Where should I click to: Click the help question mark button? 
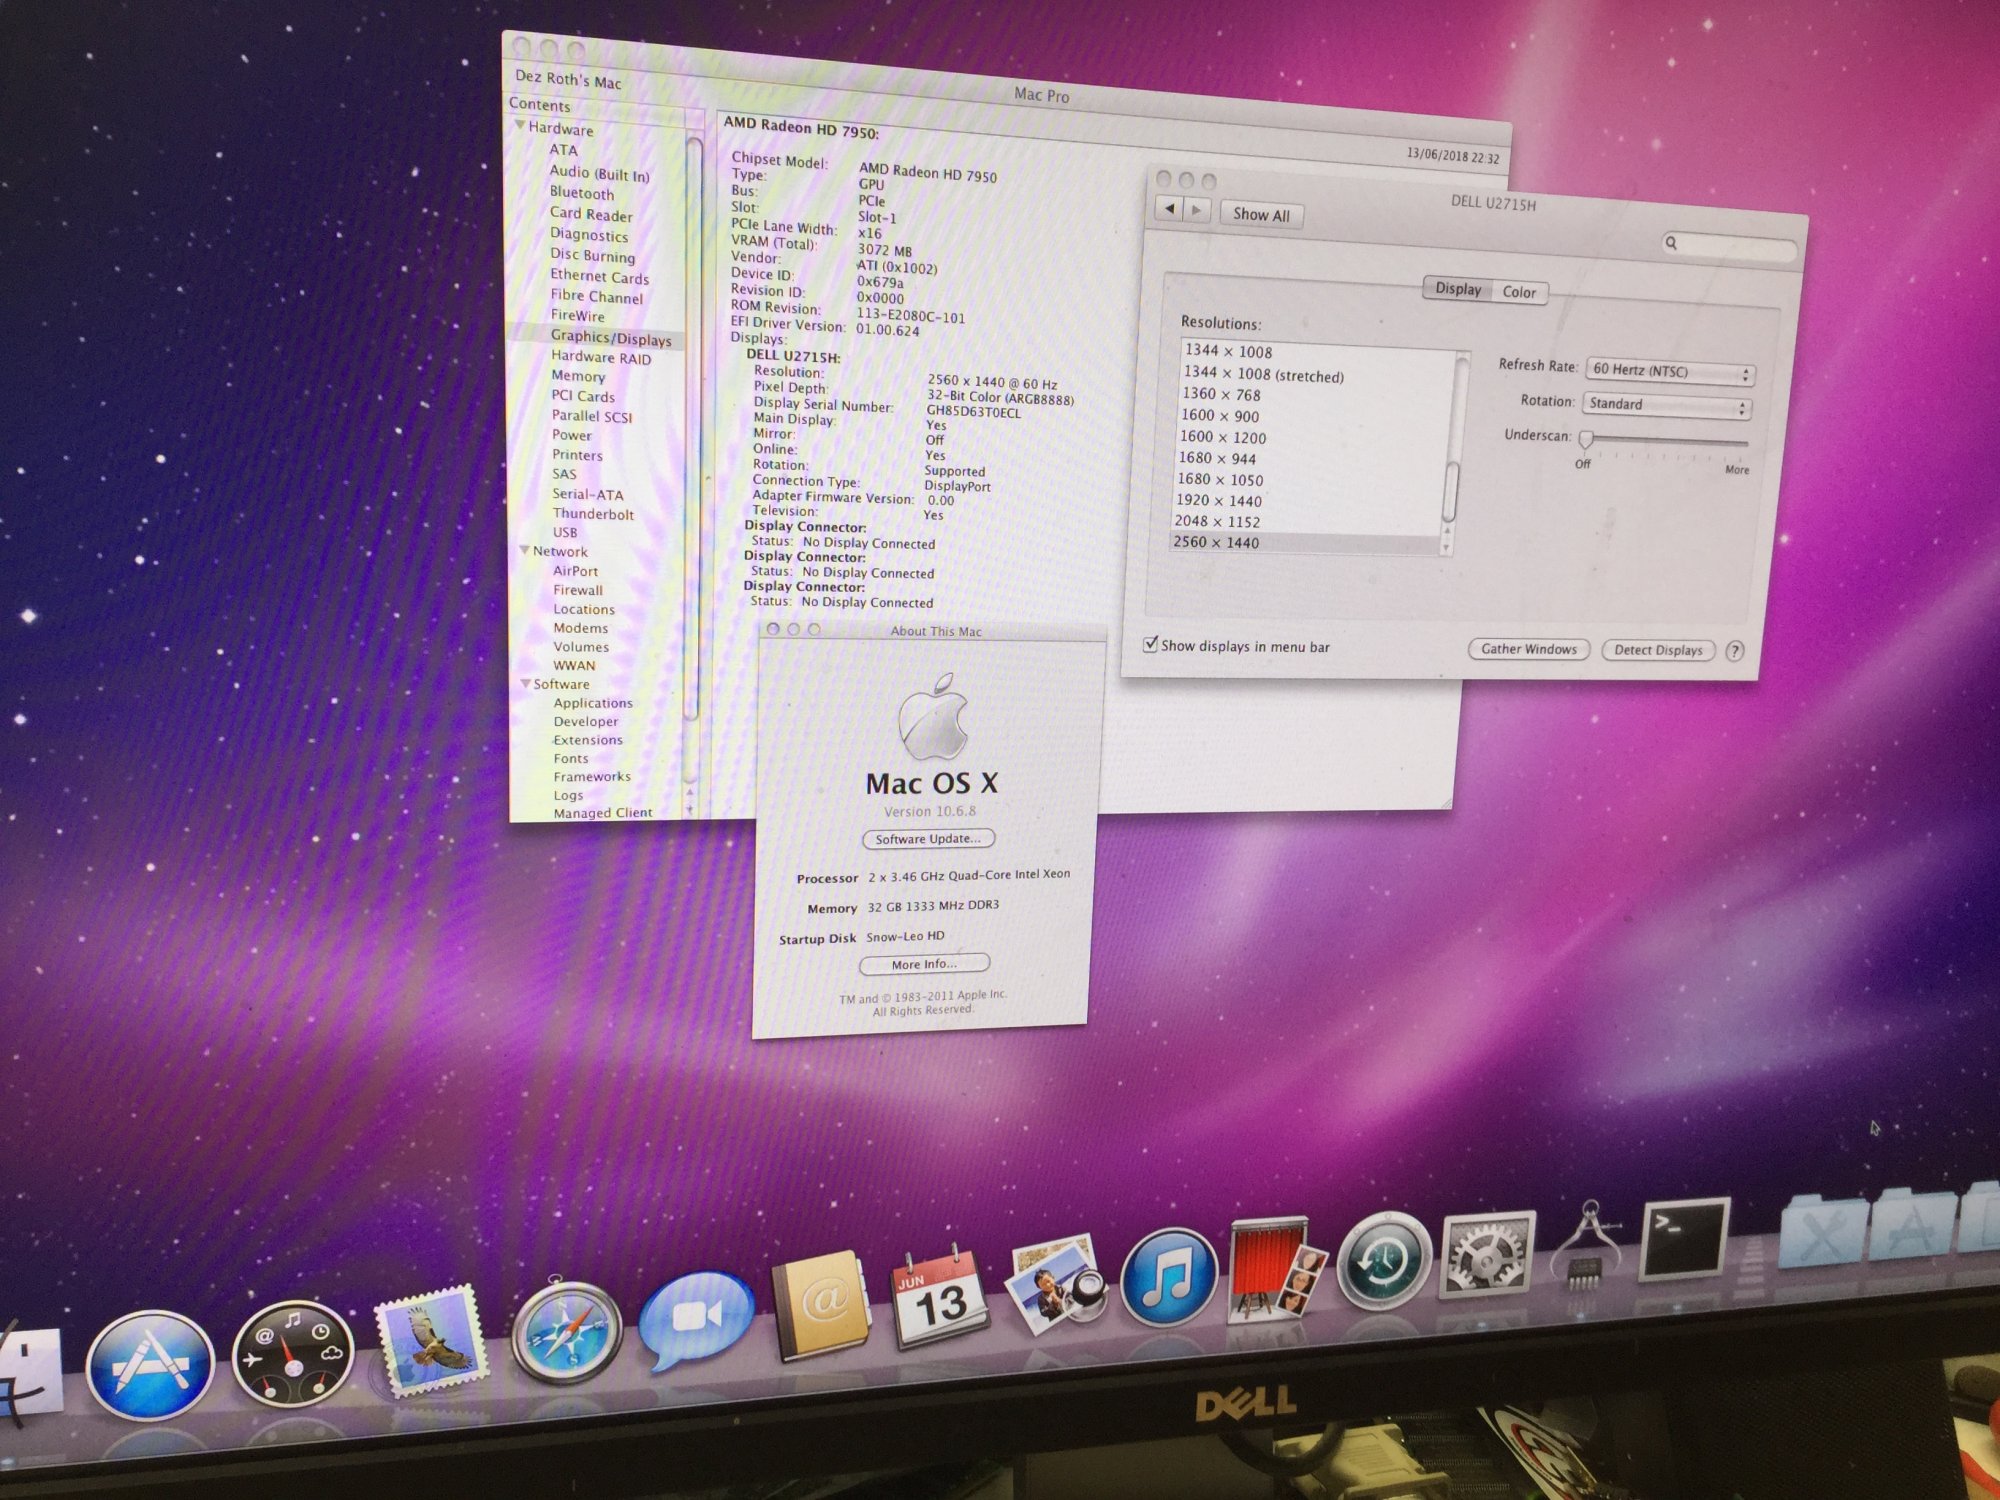tap(1735, 651)
